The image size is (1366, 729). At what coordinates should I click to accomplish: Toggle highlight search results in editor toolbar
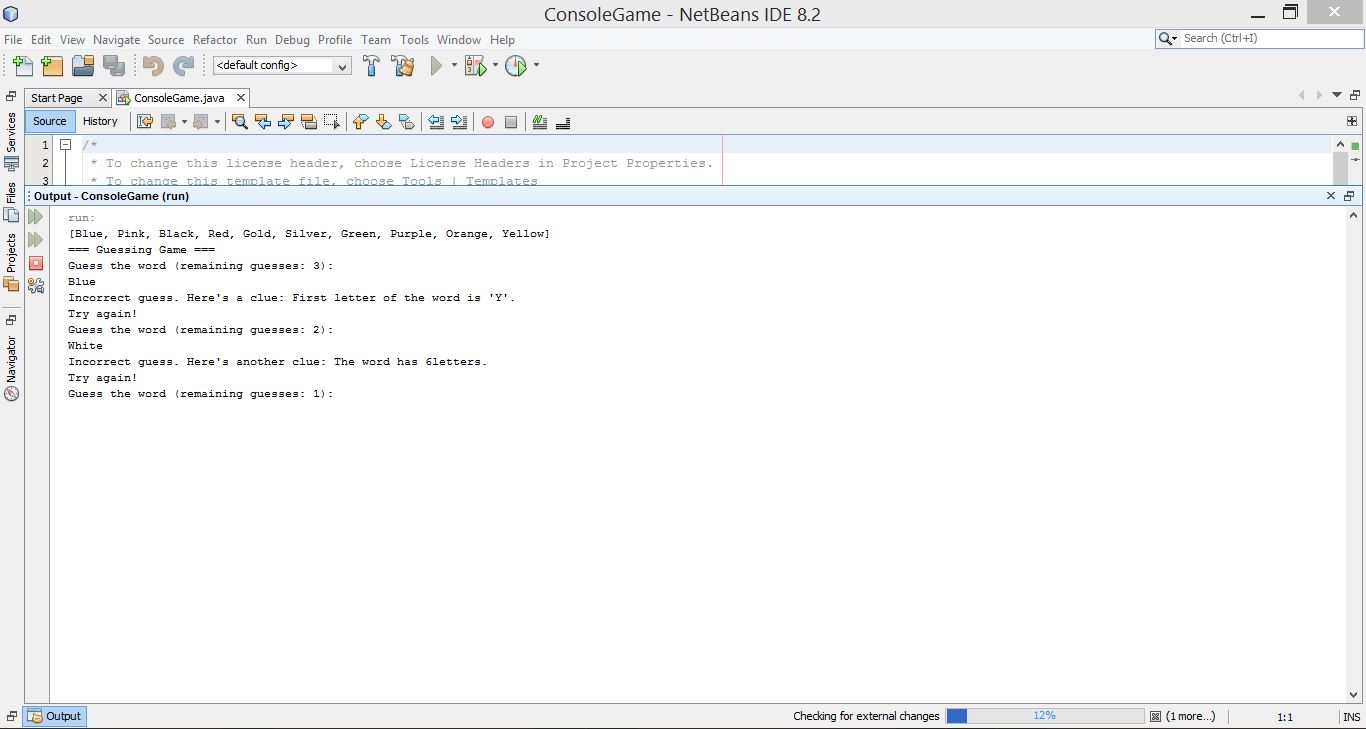(x=309, y=122)
